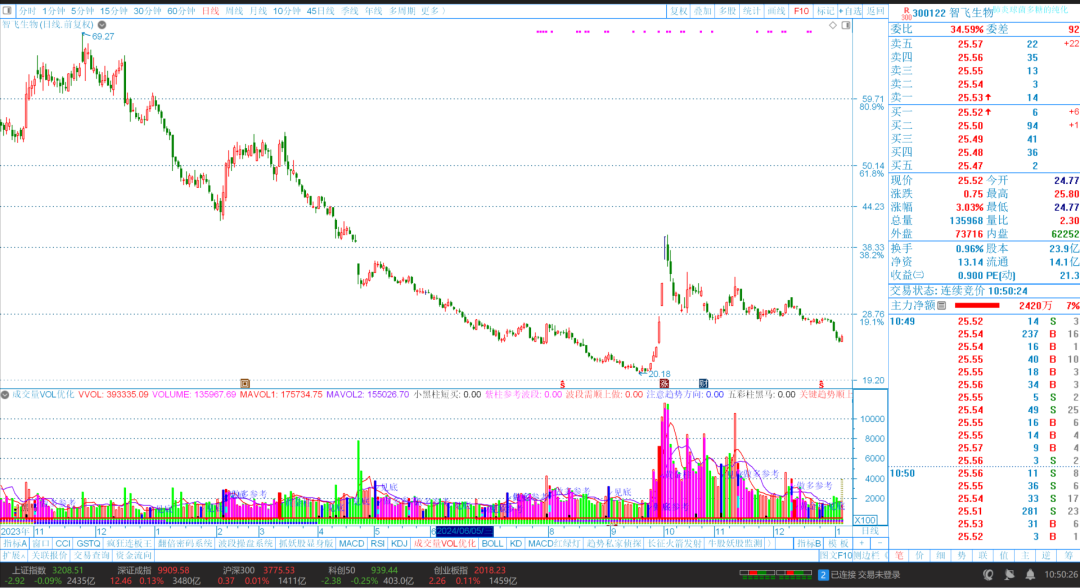The height and width of the screenshot is (588, 1080).
Task: Activate the 画线 drawing tool
Action: [x=776, y=11]
